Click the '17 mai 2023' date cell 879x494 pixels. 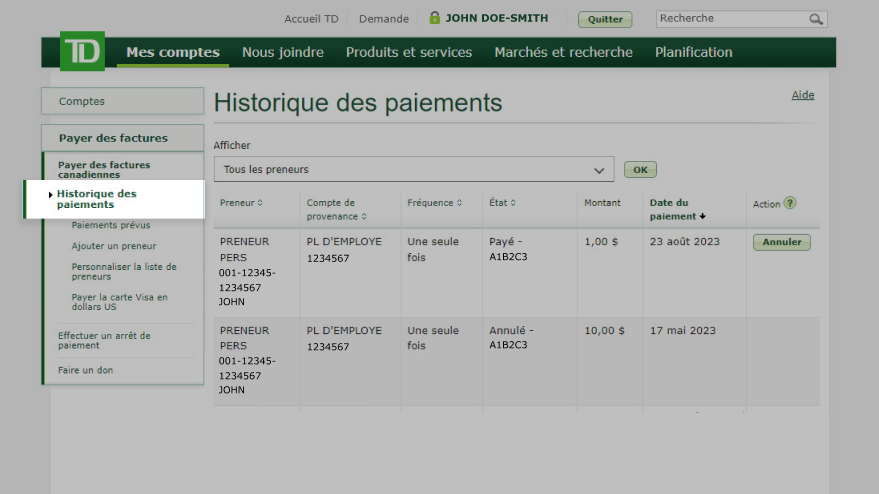683,330
